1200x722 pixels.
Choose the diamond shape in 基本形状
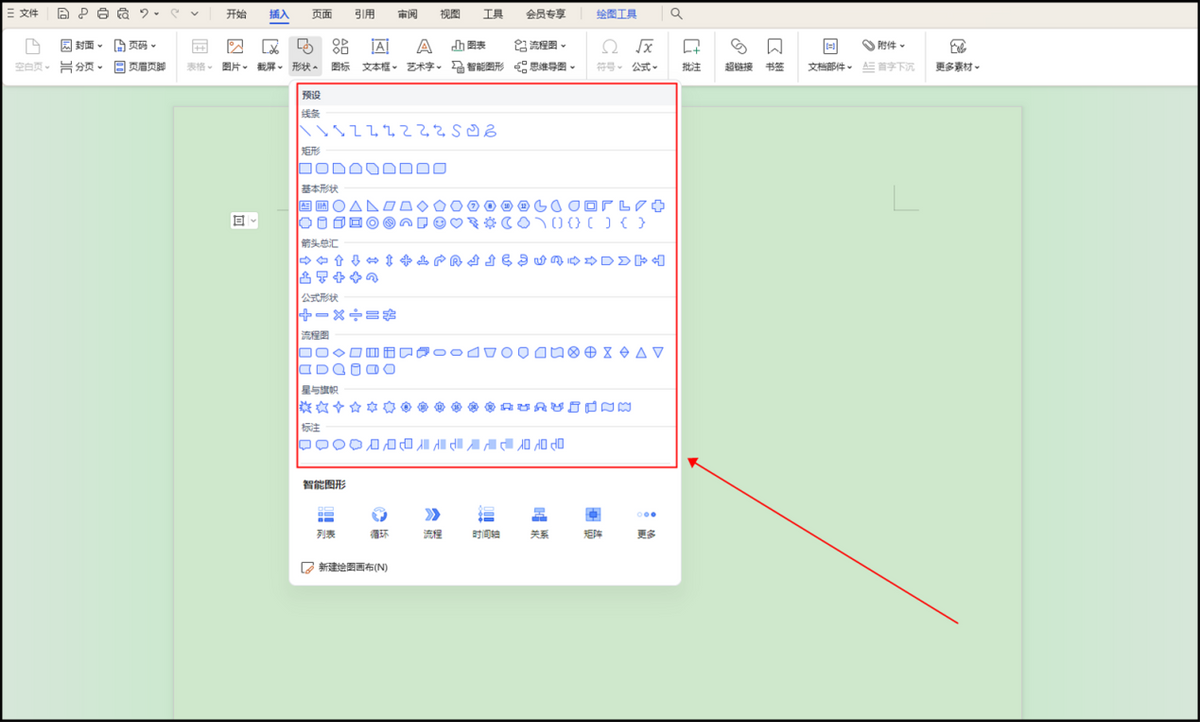coord(422,206)
